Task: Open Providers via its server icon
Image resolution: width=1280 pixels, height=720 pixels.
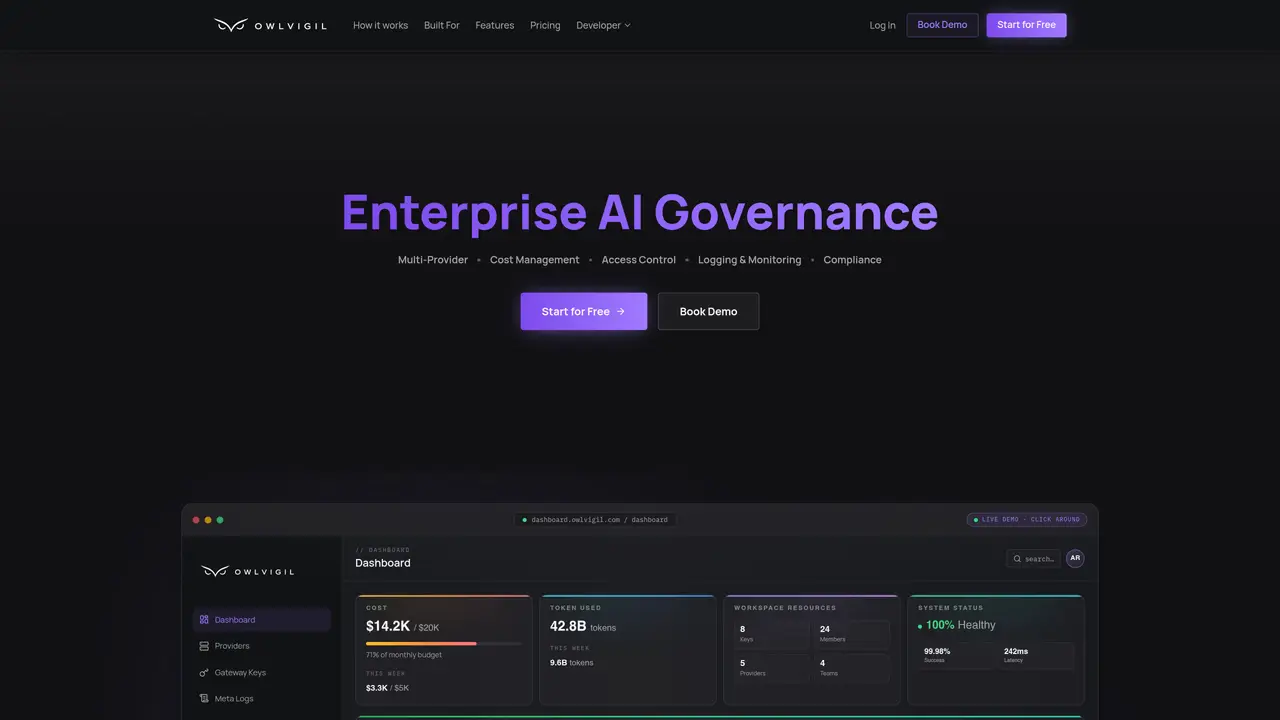Action: [204, 646]
